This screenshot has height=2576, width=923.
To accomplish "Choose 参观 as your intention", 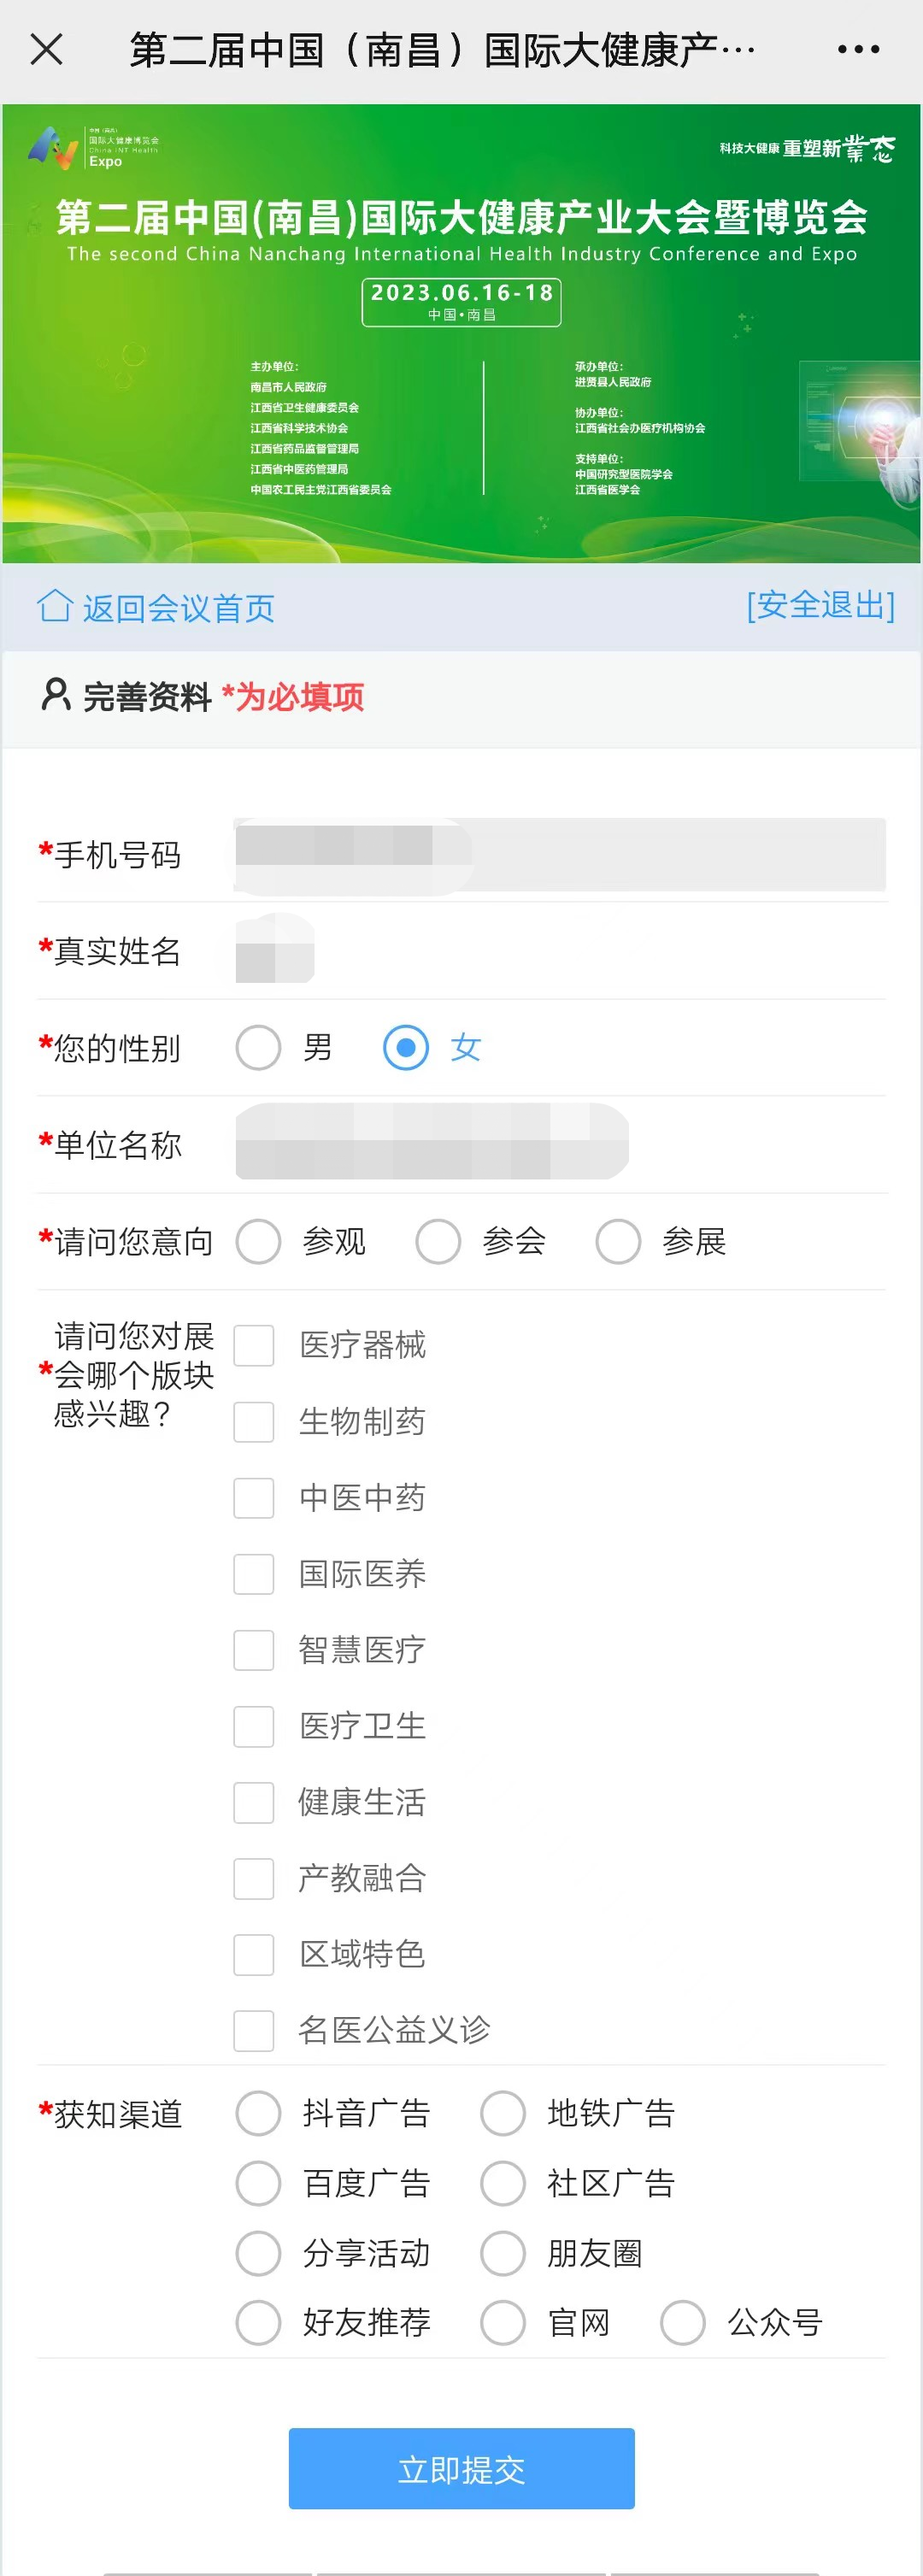I will point(258,1241).
